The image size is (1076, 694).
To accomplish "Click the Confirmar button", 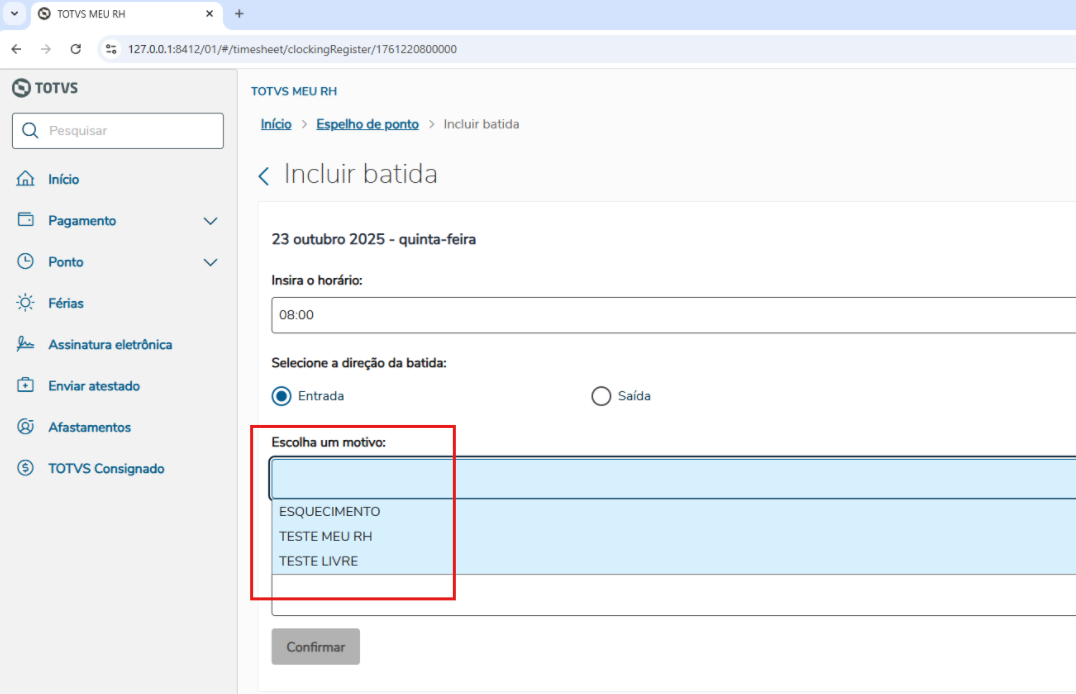I will (316, 647).
